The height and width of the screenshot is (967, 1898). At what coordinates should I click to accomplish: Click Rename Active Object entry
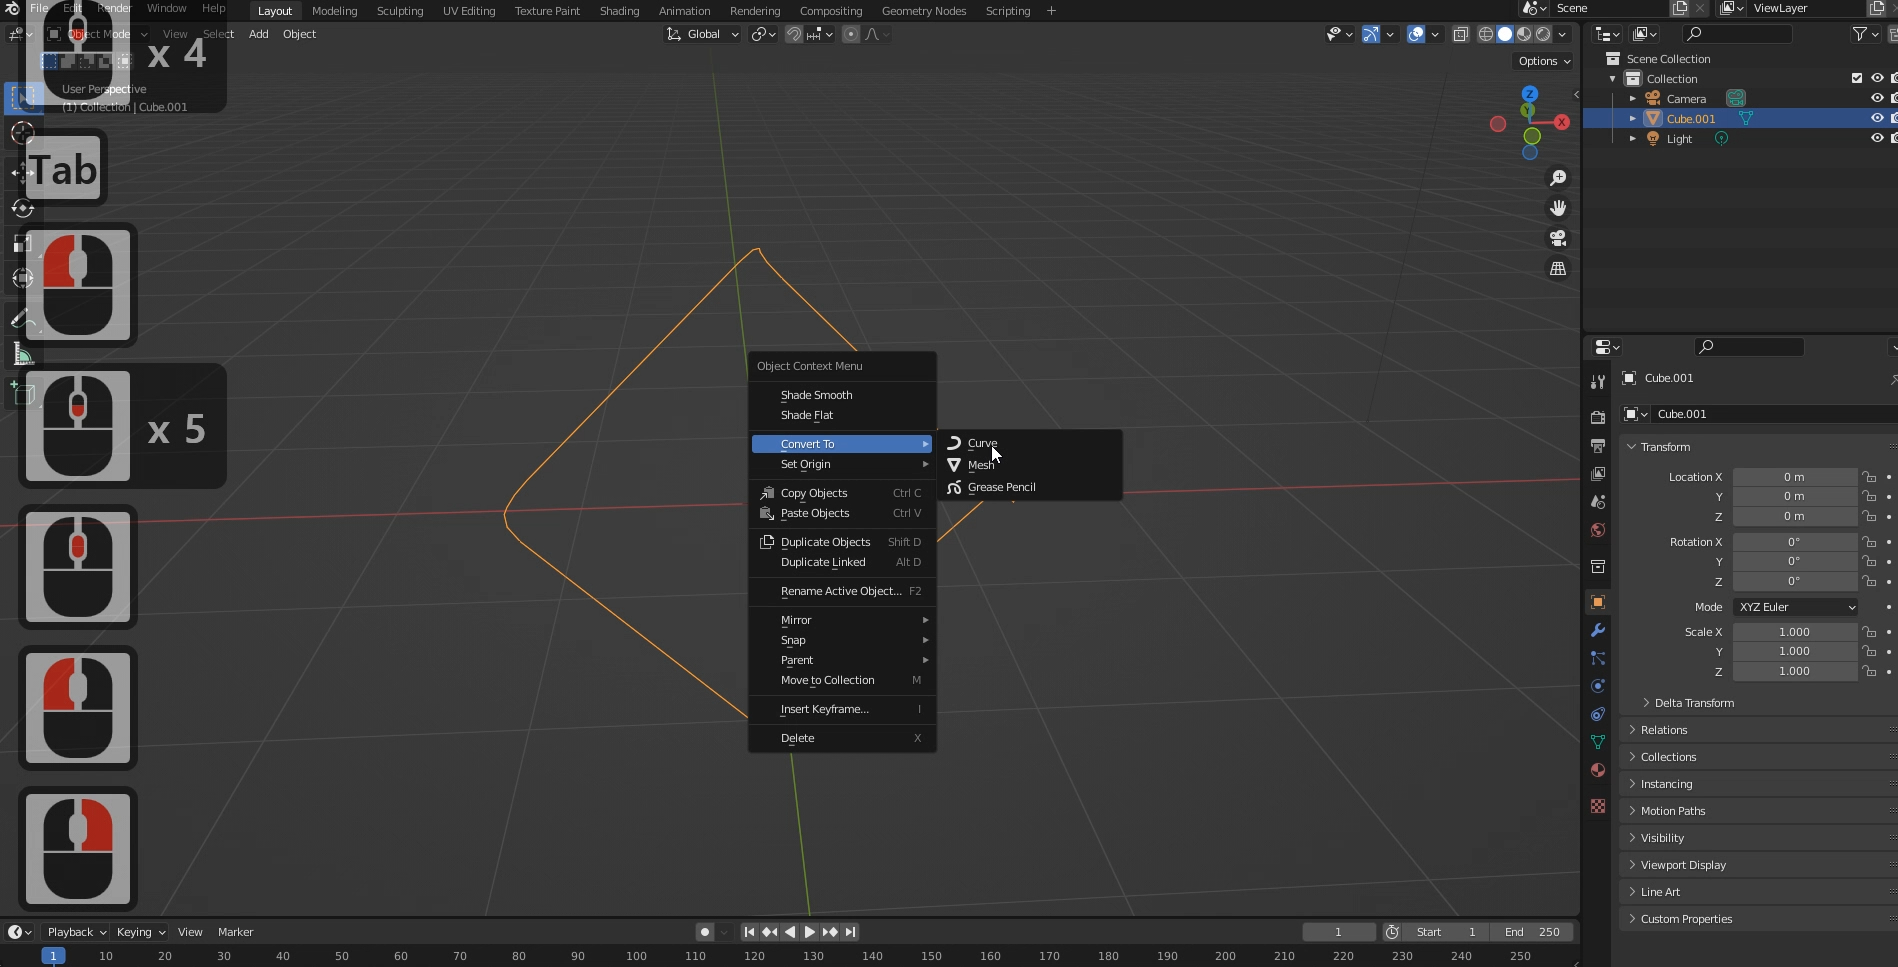pyautogui.click(x=842, y=591)
